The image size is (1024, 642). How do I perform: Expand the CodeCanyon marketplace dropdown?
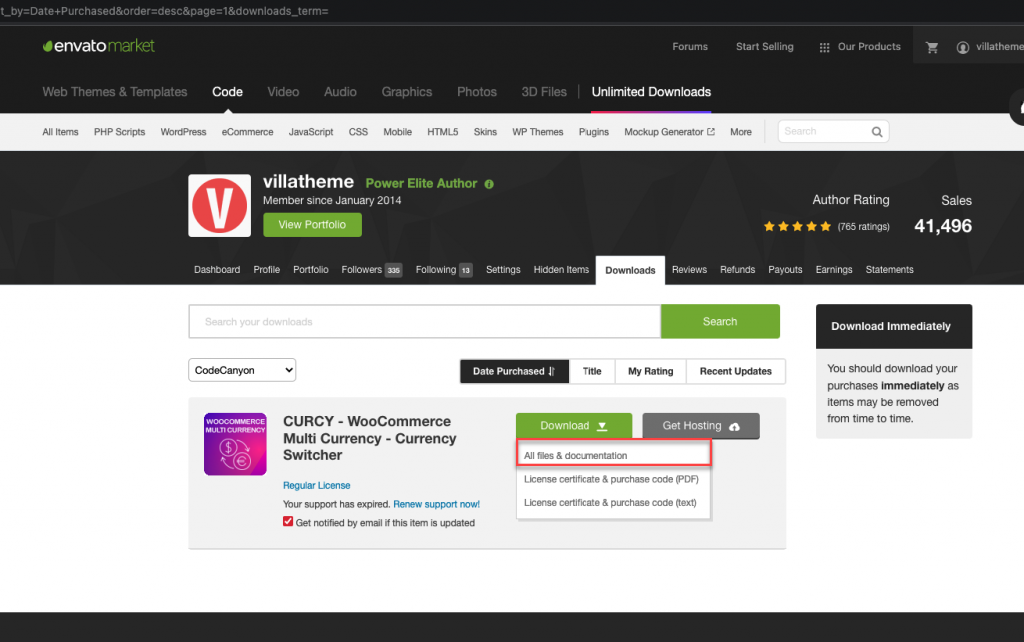tap(242, 370)
